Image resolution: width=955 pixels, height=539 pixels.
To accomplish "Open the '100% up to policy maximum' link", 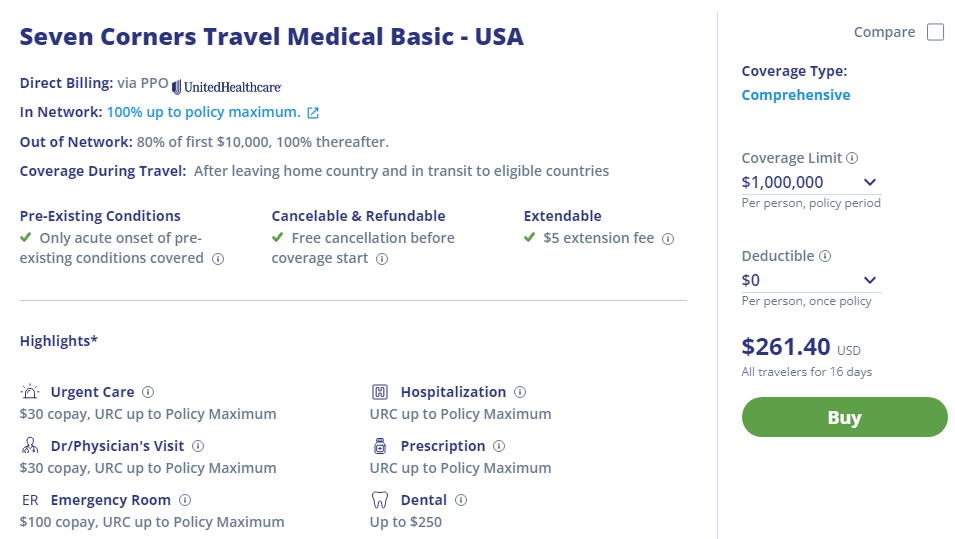I will [203, 112].
